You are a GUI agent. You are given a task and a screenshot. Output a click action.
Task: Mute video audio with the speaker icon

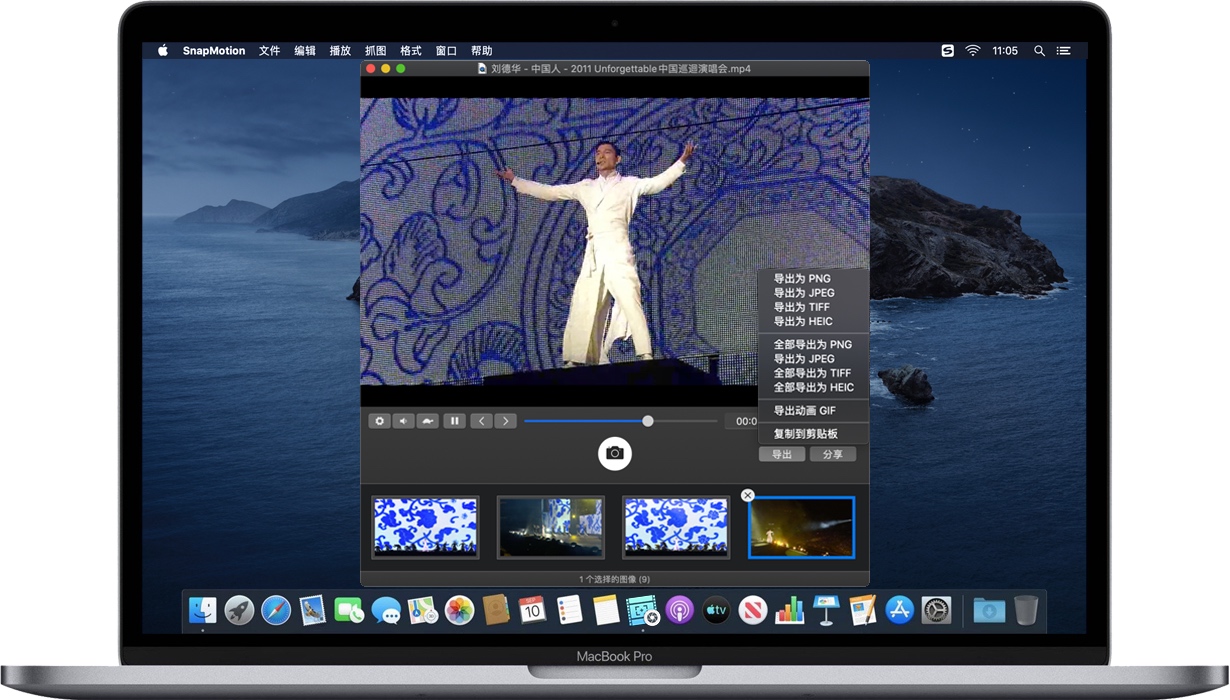point(403,420)
